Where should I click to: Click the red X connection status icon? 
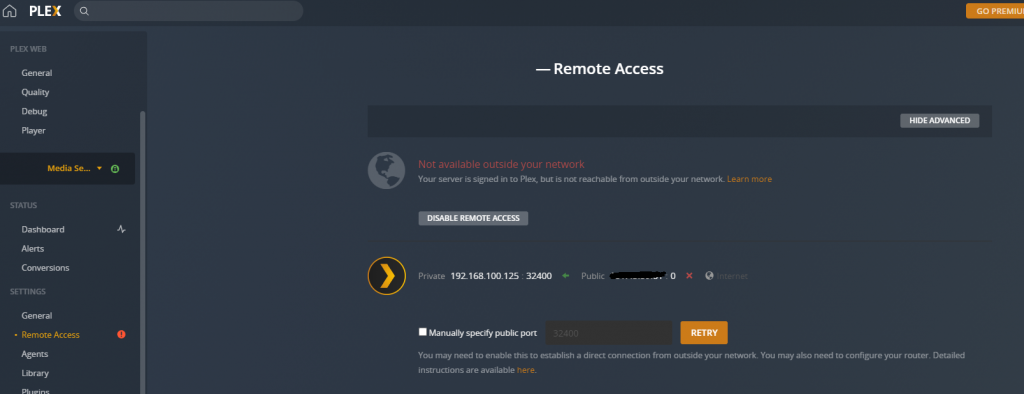[689, 276]
